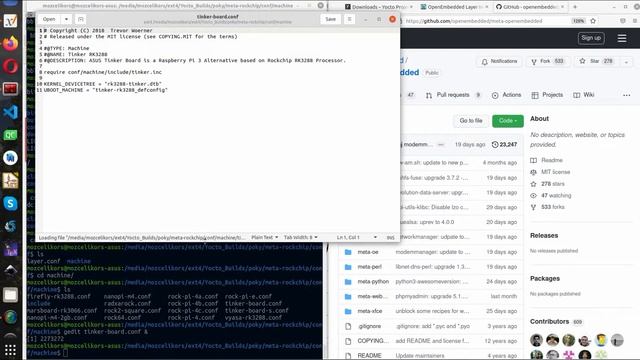View the 23,247 commits history
640x360 pixels.
[x=504, y=144]
